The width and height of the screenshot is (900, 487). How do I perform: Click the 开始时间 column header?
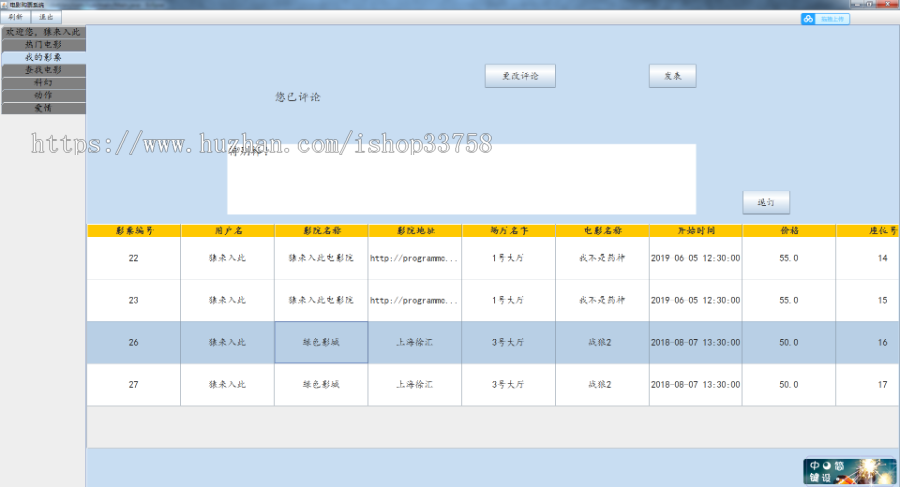[x=696, y=231]
